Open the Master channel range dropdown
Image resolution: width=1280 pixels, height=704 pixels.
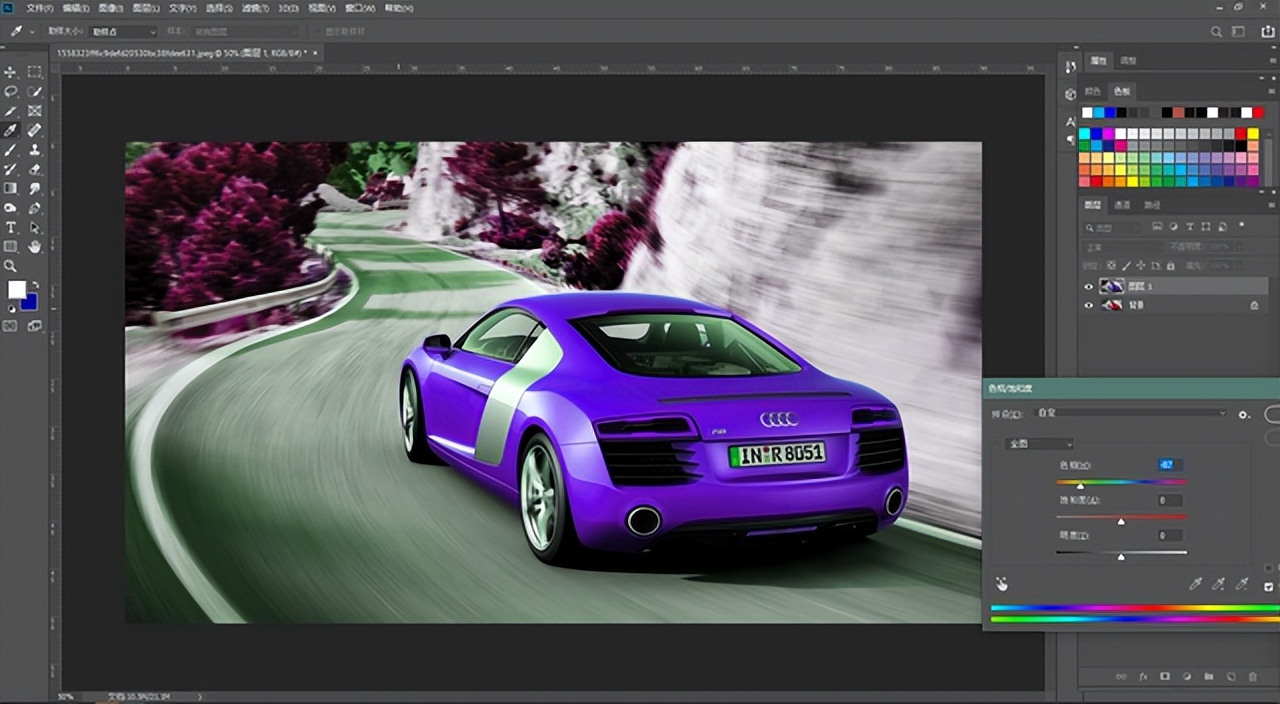[1039, 444]
